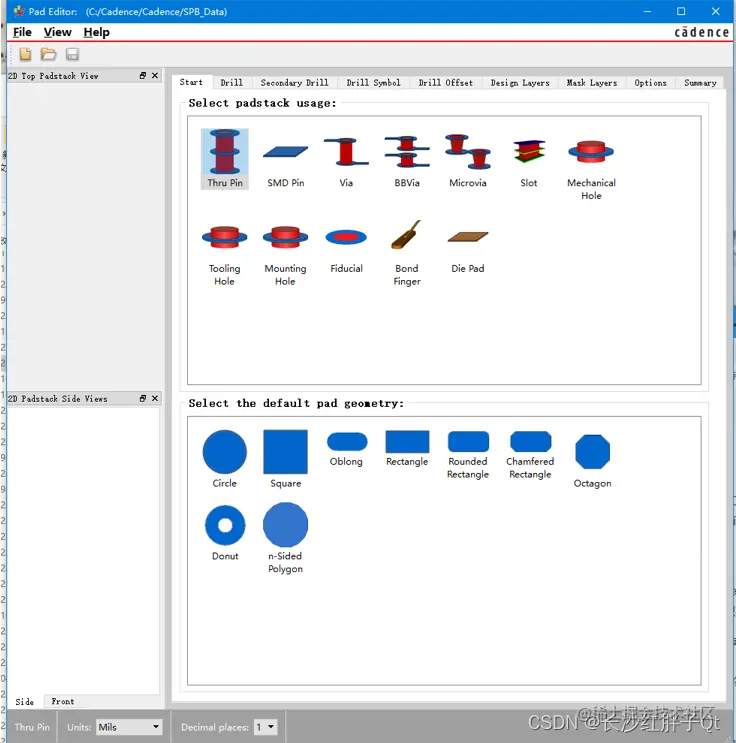Pick the Bond Finger padstack icon
This screenshot has height=743, width=736.
pos(407,251)
